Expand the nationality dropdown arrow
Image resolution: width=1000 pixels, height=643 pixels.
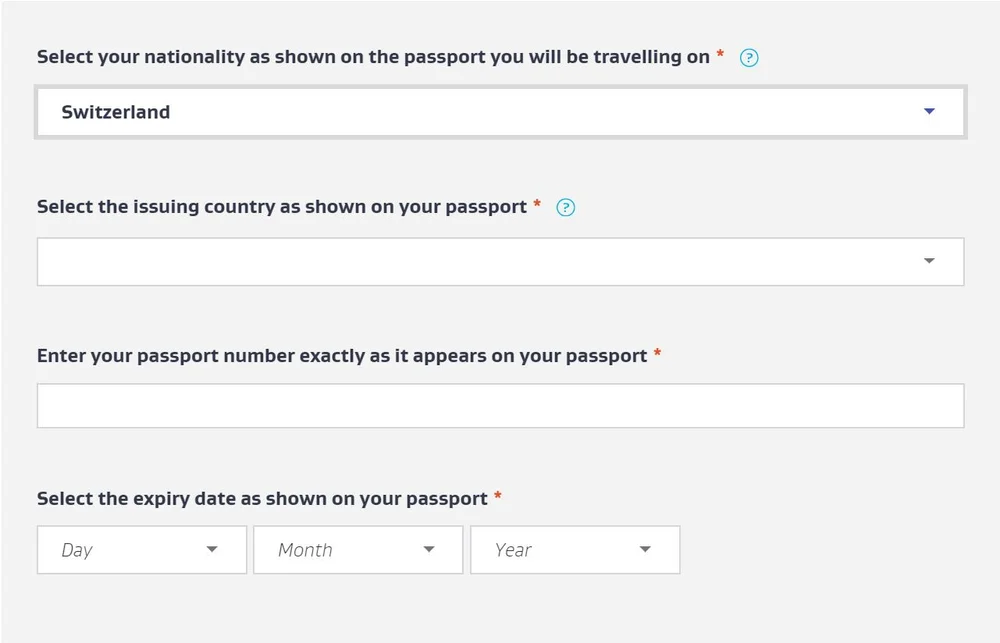929,112
